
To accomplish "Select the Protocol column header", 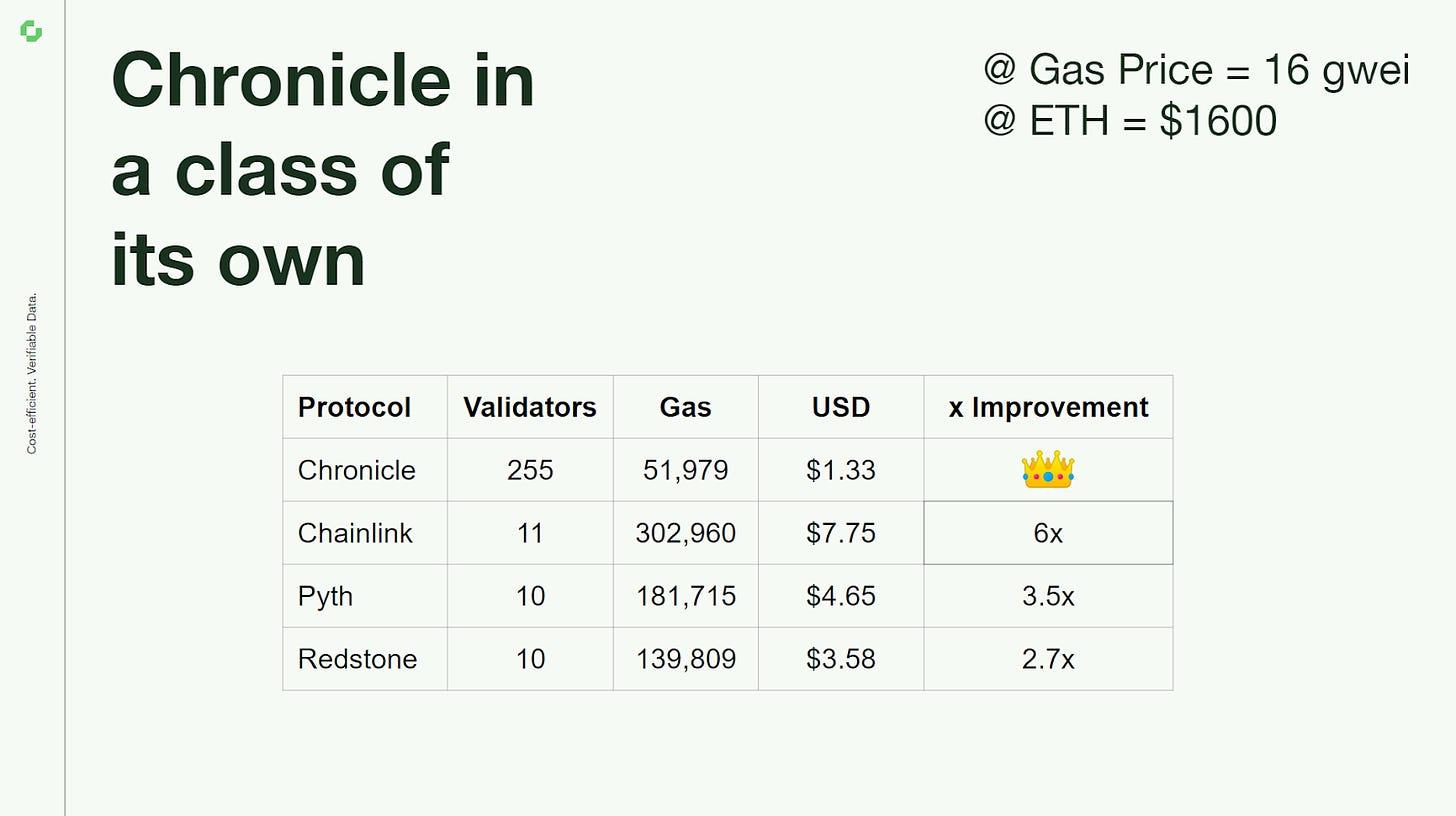I will tap(354, 407).
